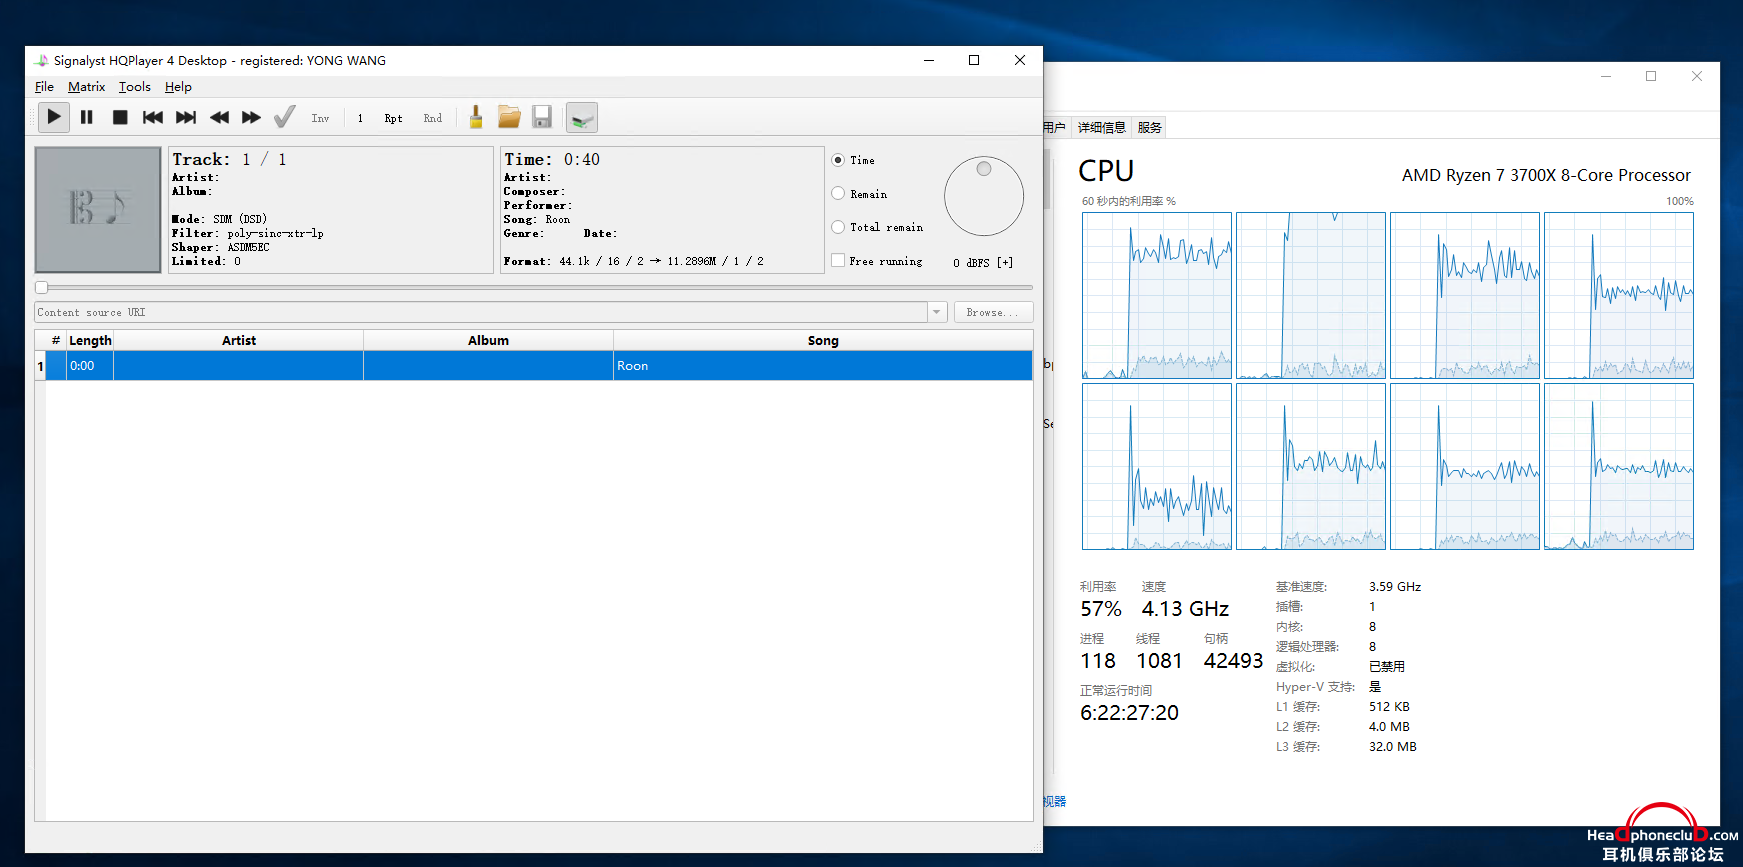
Task: Click the 3.59 GHz base speed value
Action: coord(1395,587)
